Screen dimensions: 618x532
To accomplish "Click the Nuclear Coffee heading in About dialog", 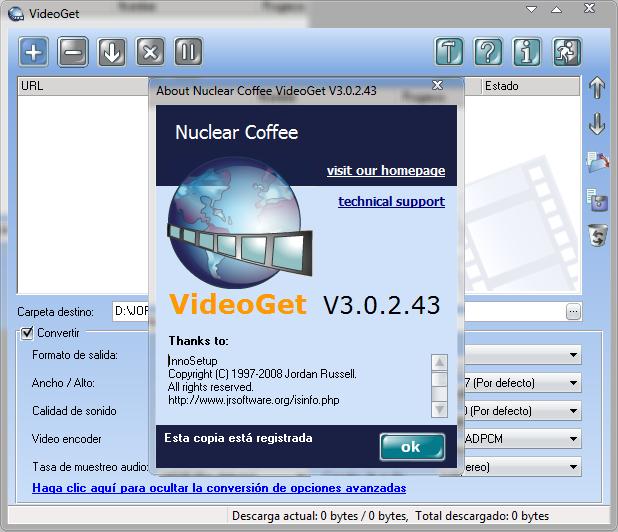I will click(236, 132).
